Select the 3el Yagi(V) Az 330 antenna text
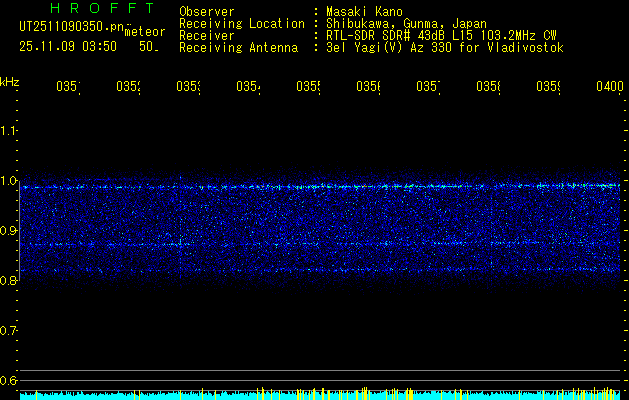629x400 pixels. (x=445, y=48)
